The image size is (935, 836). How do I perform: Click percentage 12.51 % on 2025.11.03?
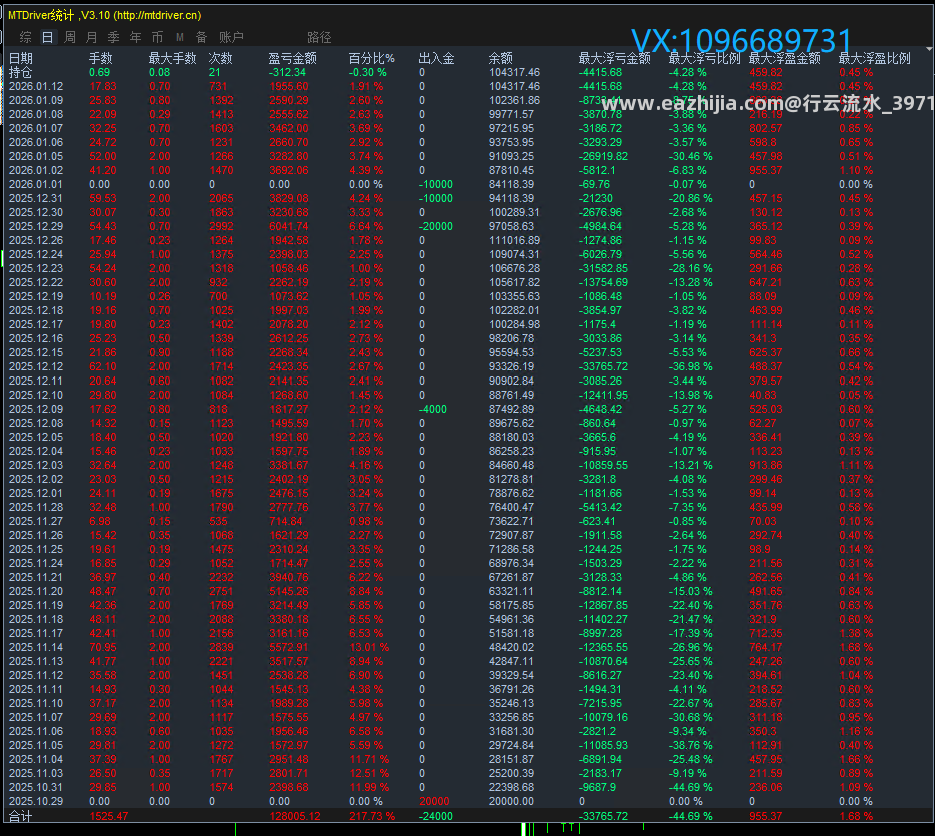[369, 773]
